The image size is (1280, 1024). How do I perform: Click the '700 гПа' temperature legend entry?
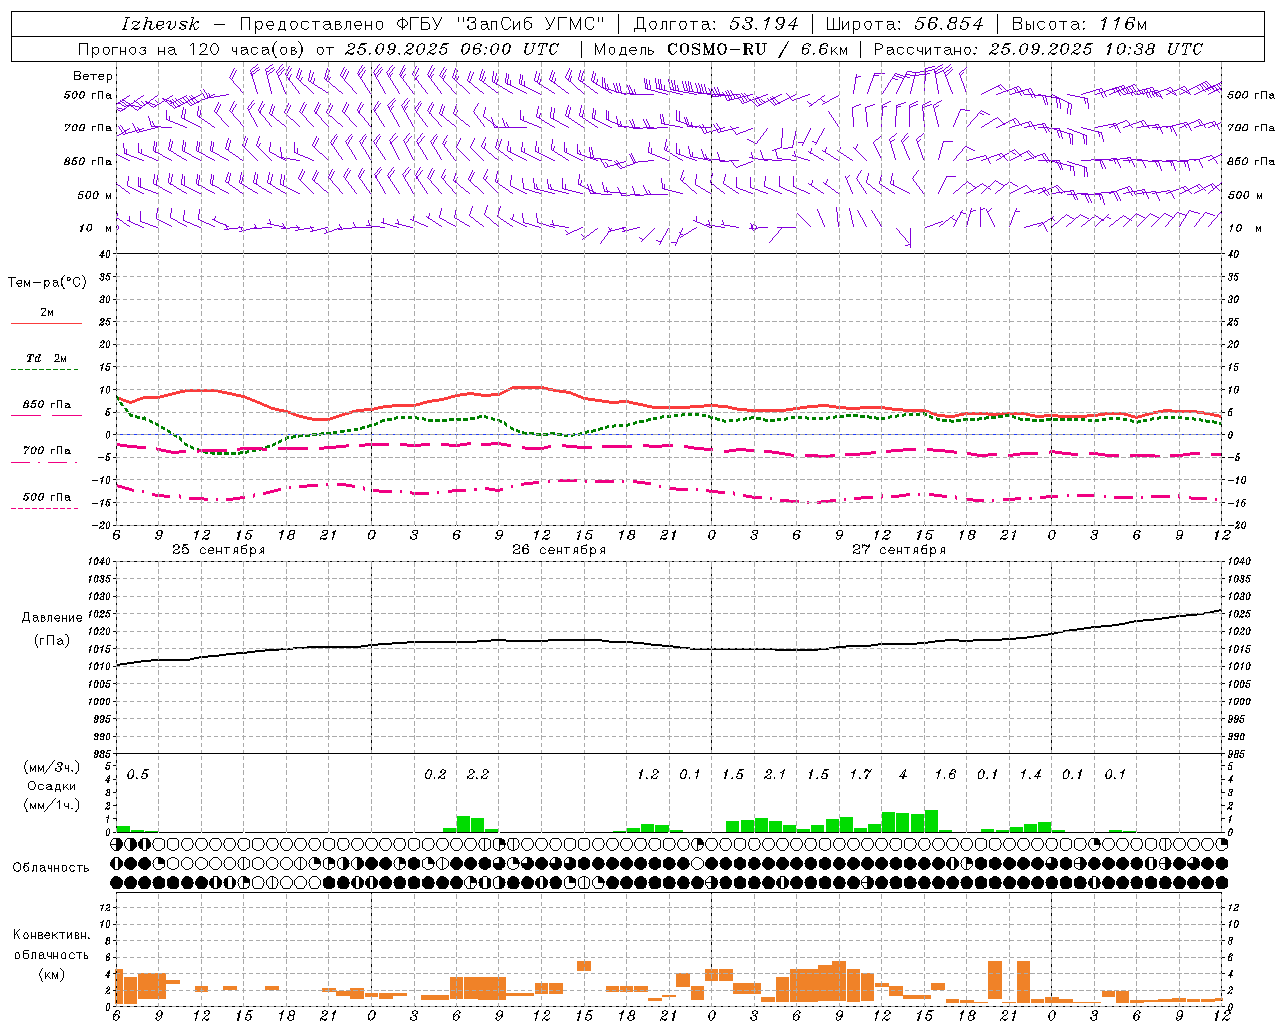coord(47,451)
